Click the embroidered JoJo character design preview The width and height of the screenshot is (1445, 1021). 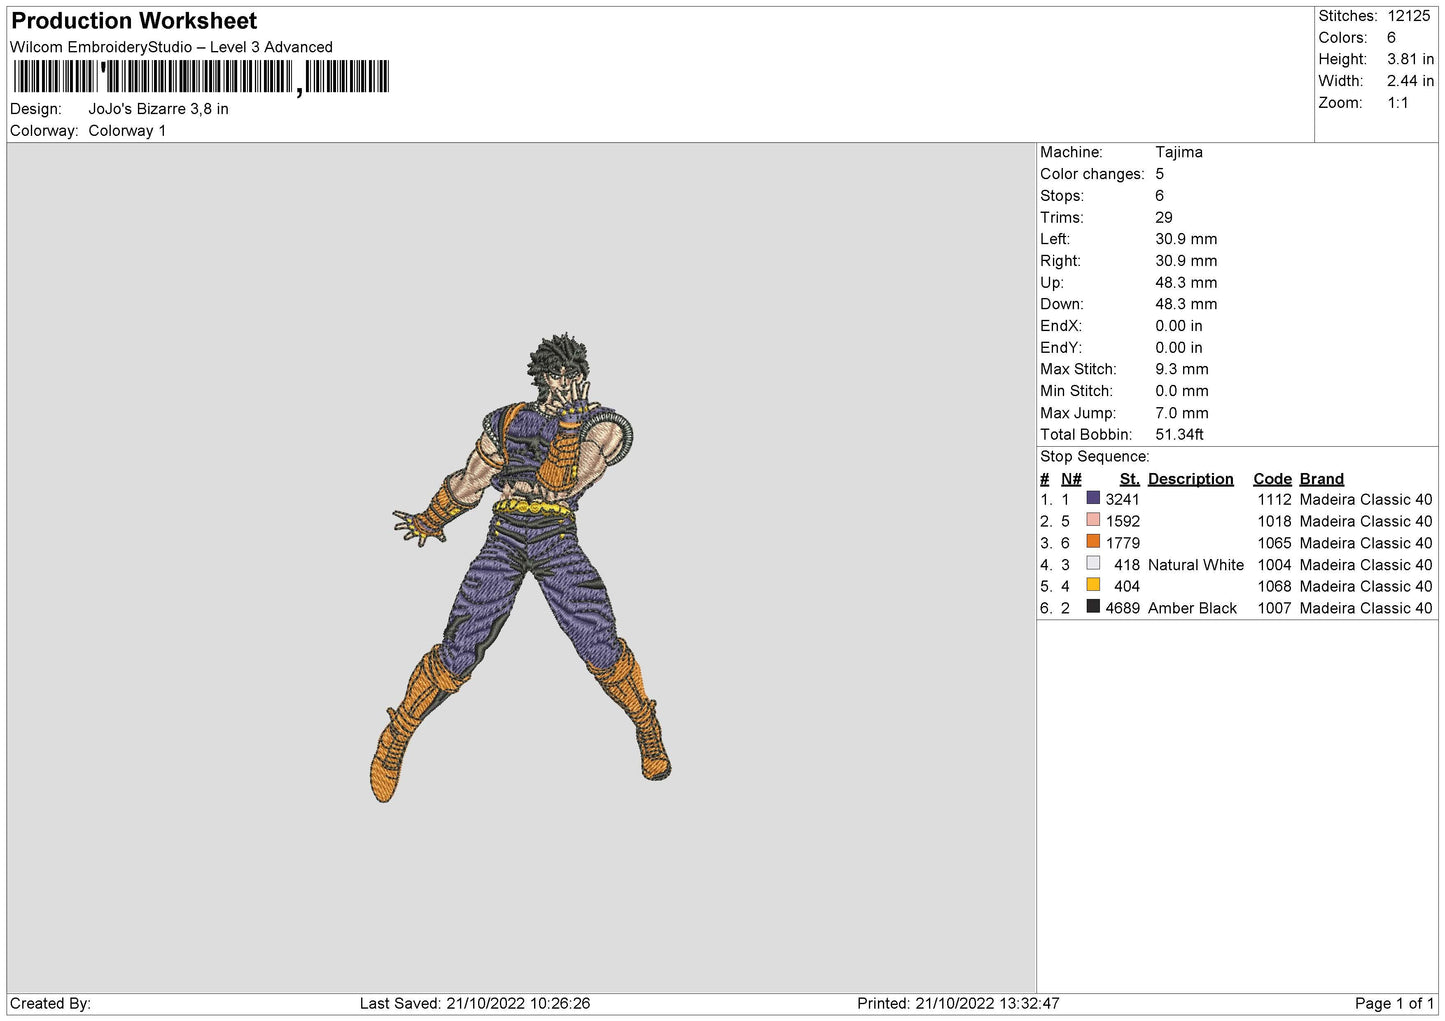[x=520, y=567]
